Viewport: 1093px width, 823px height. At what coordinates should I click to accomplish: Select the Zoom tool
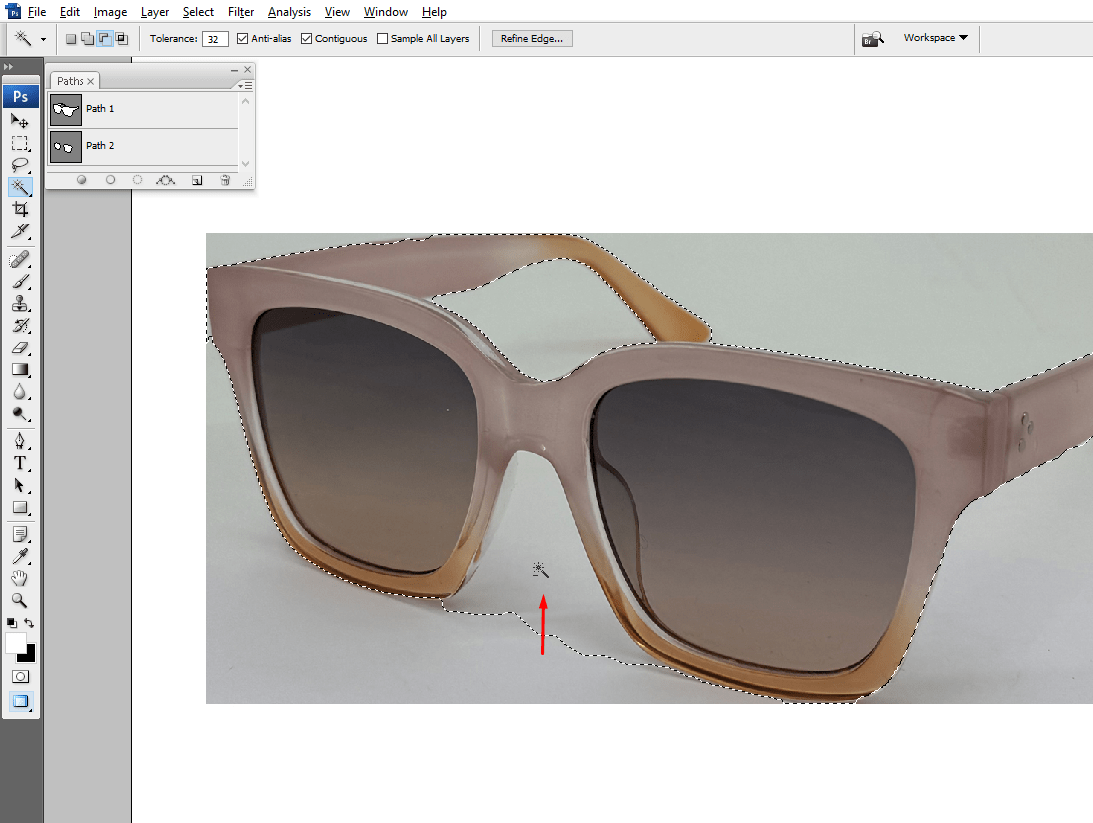(x=20, y=600)
